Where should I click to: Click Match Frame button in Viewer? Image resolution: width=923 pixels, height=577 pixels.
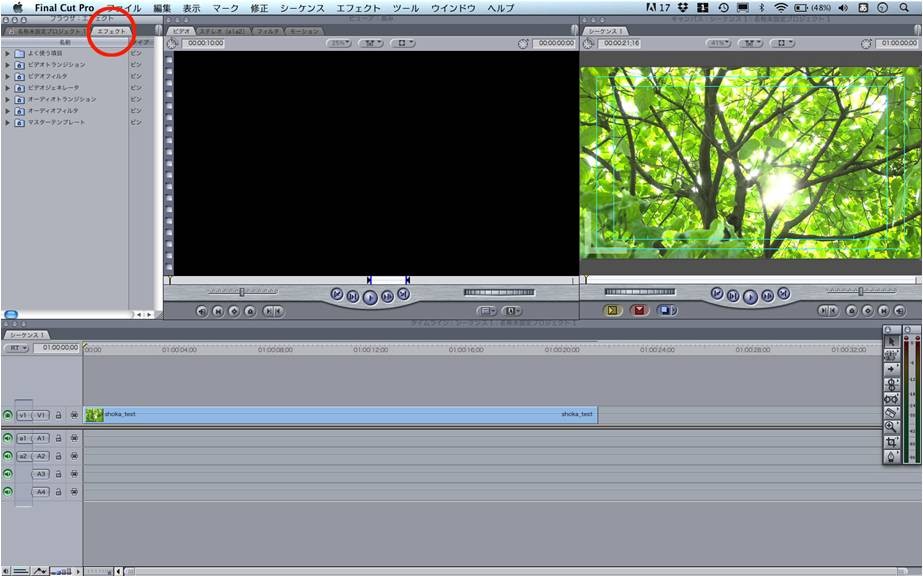tap(202, 311)
